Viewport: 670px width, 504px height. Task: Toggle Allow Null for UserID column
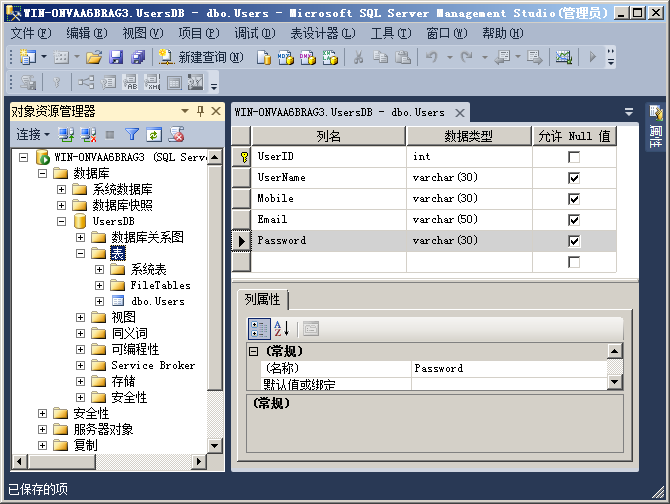coord(574,157)
